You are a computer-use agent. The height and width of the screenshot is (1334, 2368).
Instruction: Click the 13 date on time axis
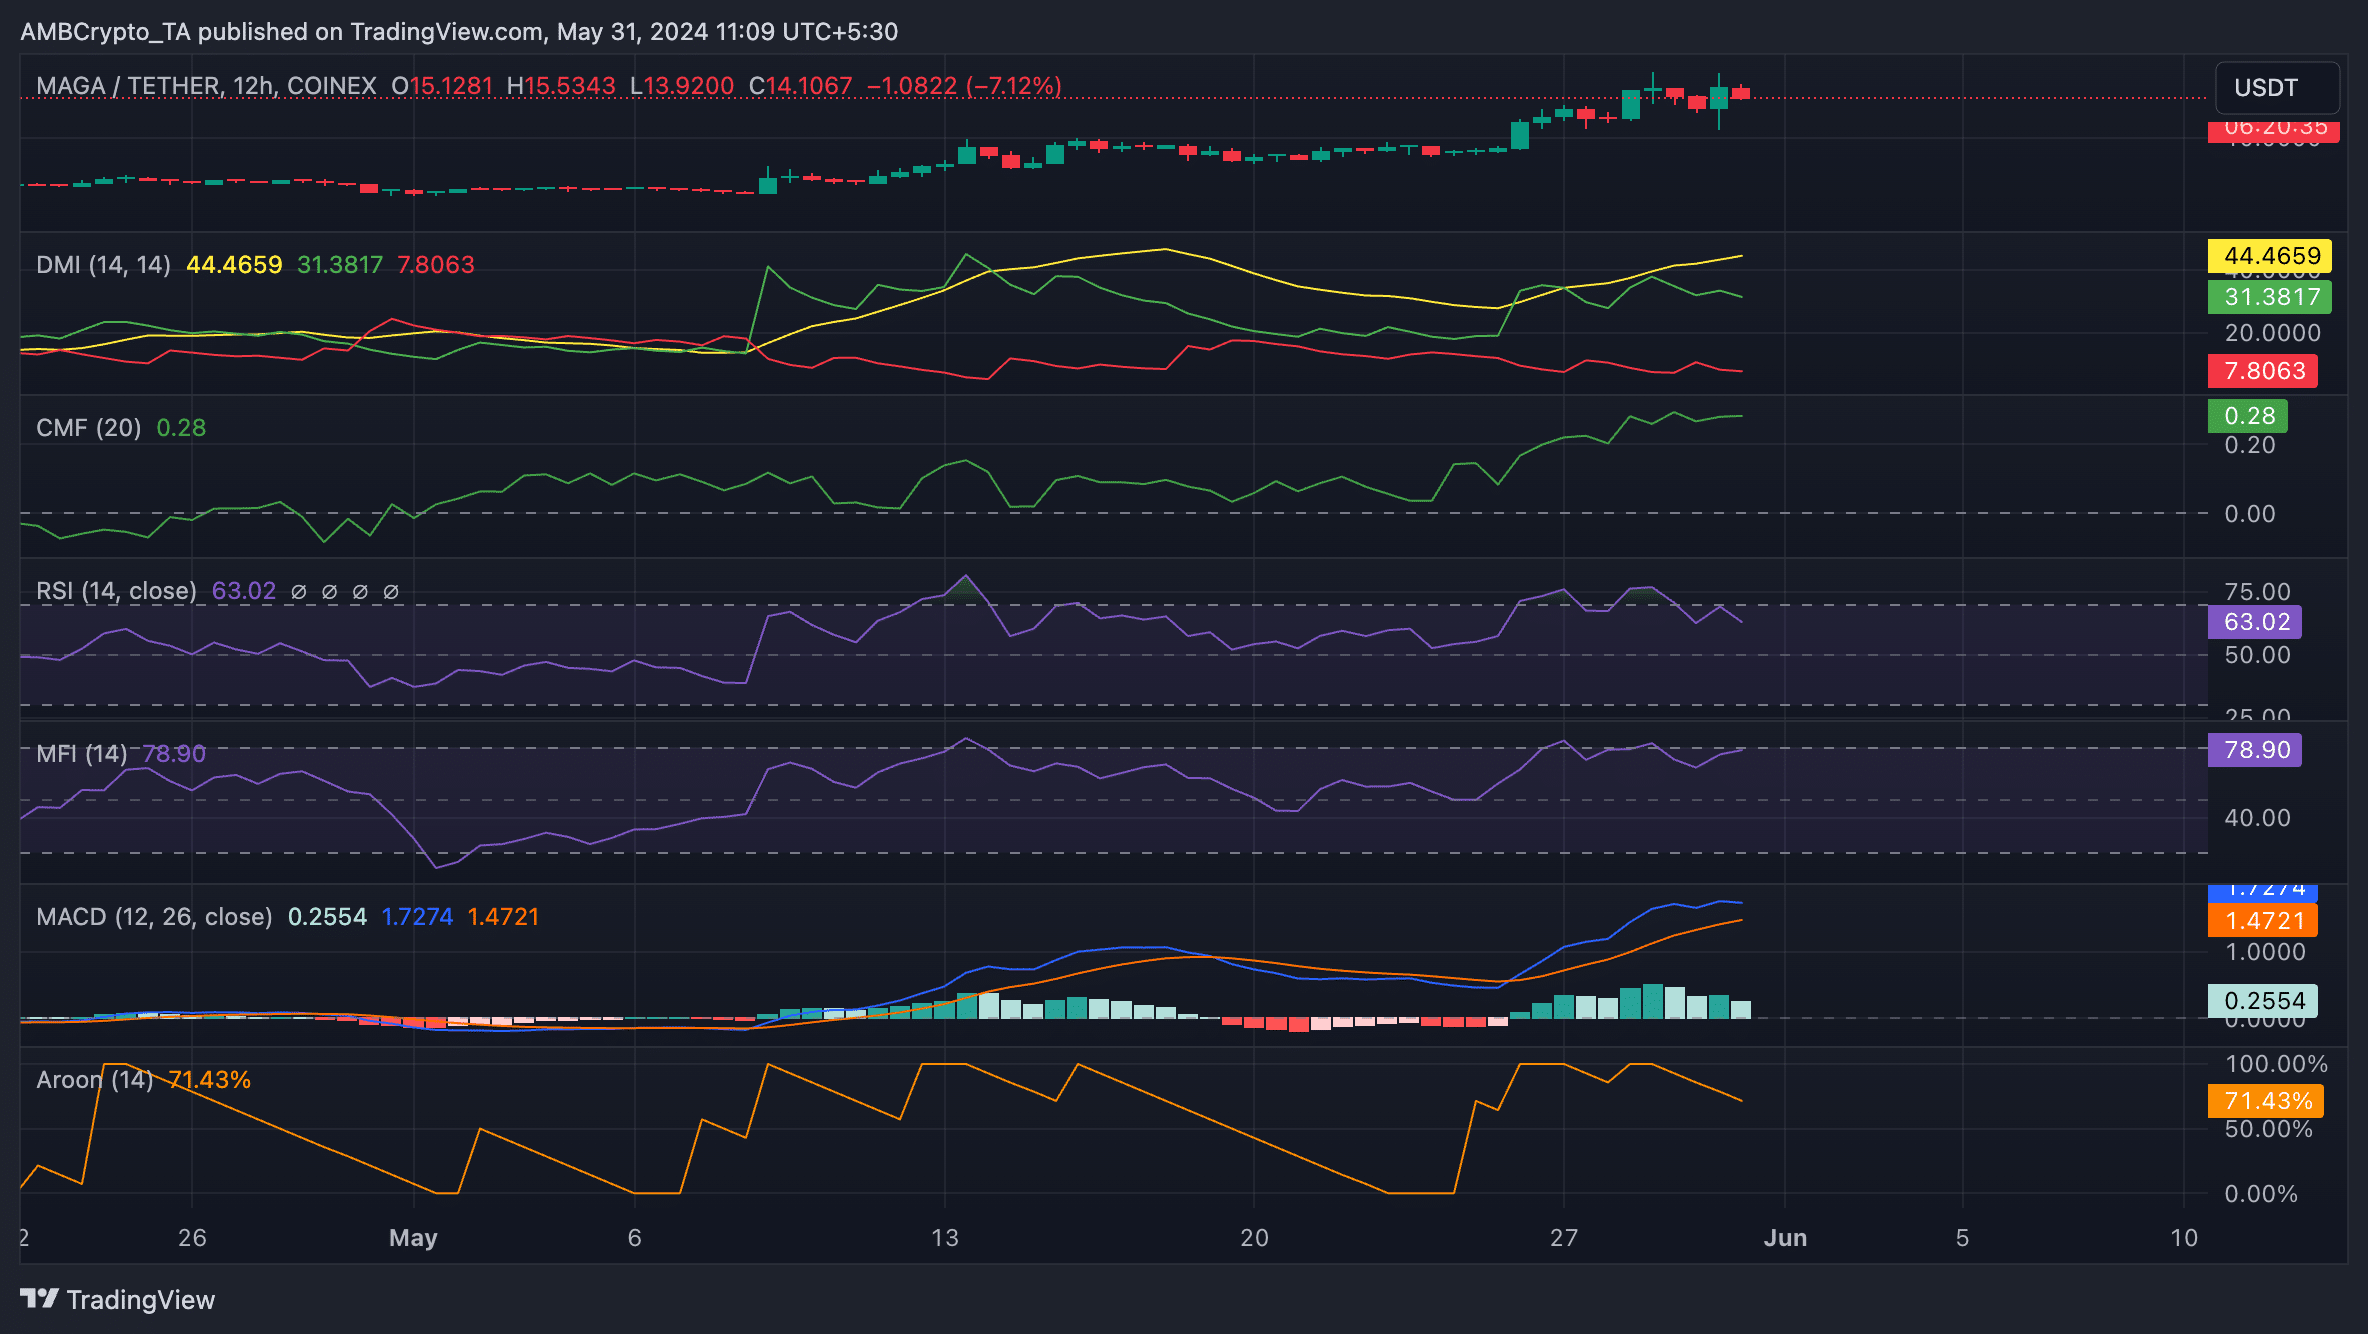[945, 1238]
